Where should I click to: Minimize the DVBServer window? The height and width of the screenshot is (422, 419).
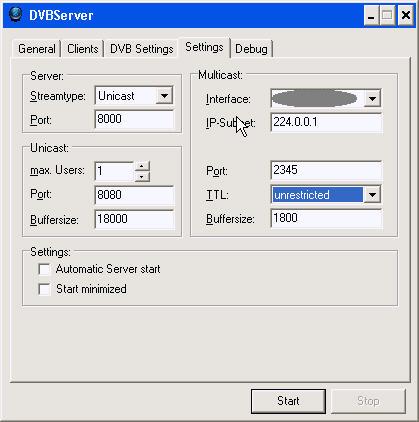point(371,15)
